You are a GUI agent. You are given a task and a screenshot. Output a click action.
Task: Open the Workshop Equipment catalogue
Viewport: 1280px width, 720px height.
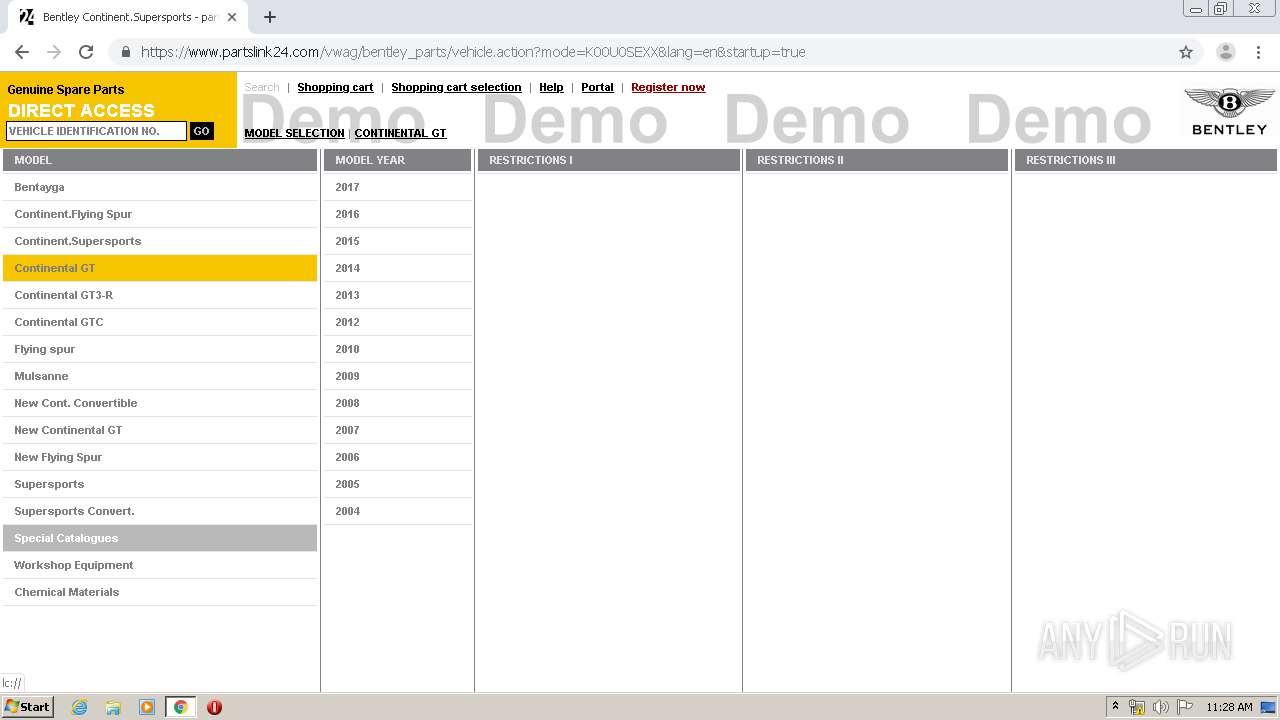[x=160, y=565]
